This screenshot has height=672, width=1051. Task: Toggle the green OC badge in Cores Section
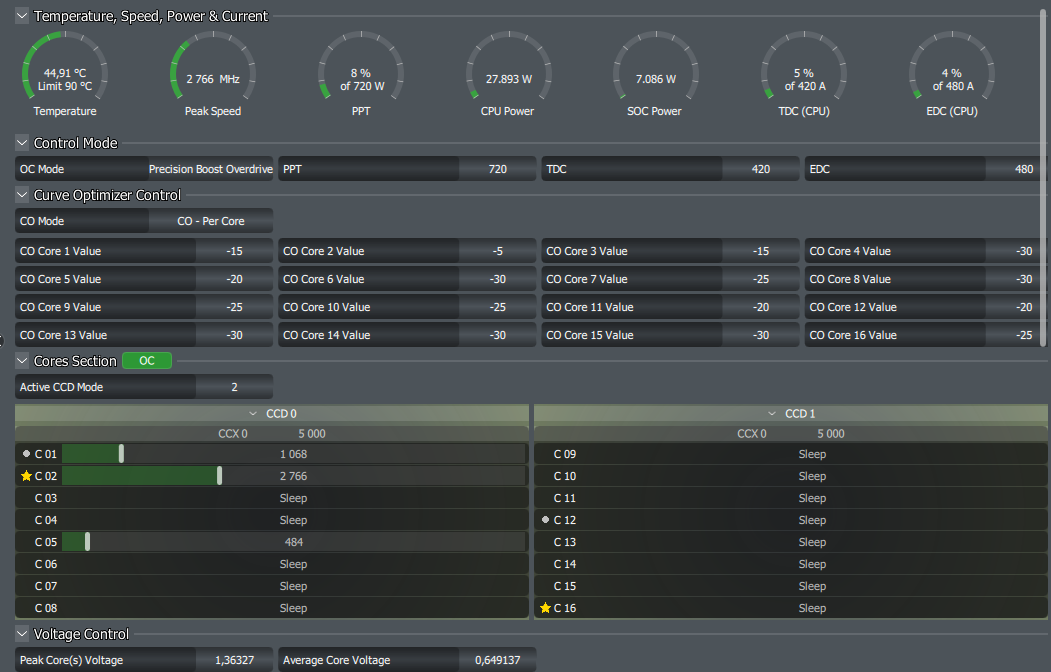point(147,361)
